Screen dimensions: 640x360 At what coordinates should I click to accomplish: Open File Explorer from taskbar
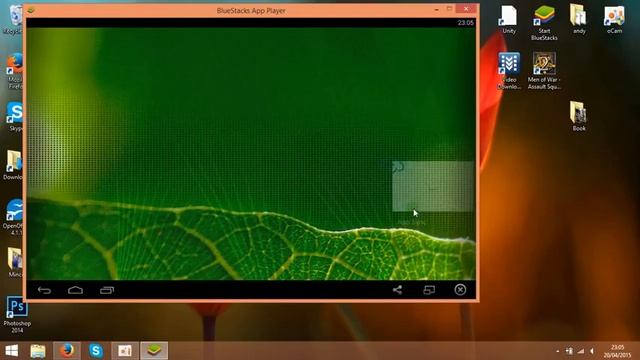tap(38, 351)
